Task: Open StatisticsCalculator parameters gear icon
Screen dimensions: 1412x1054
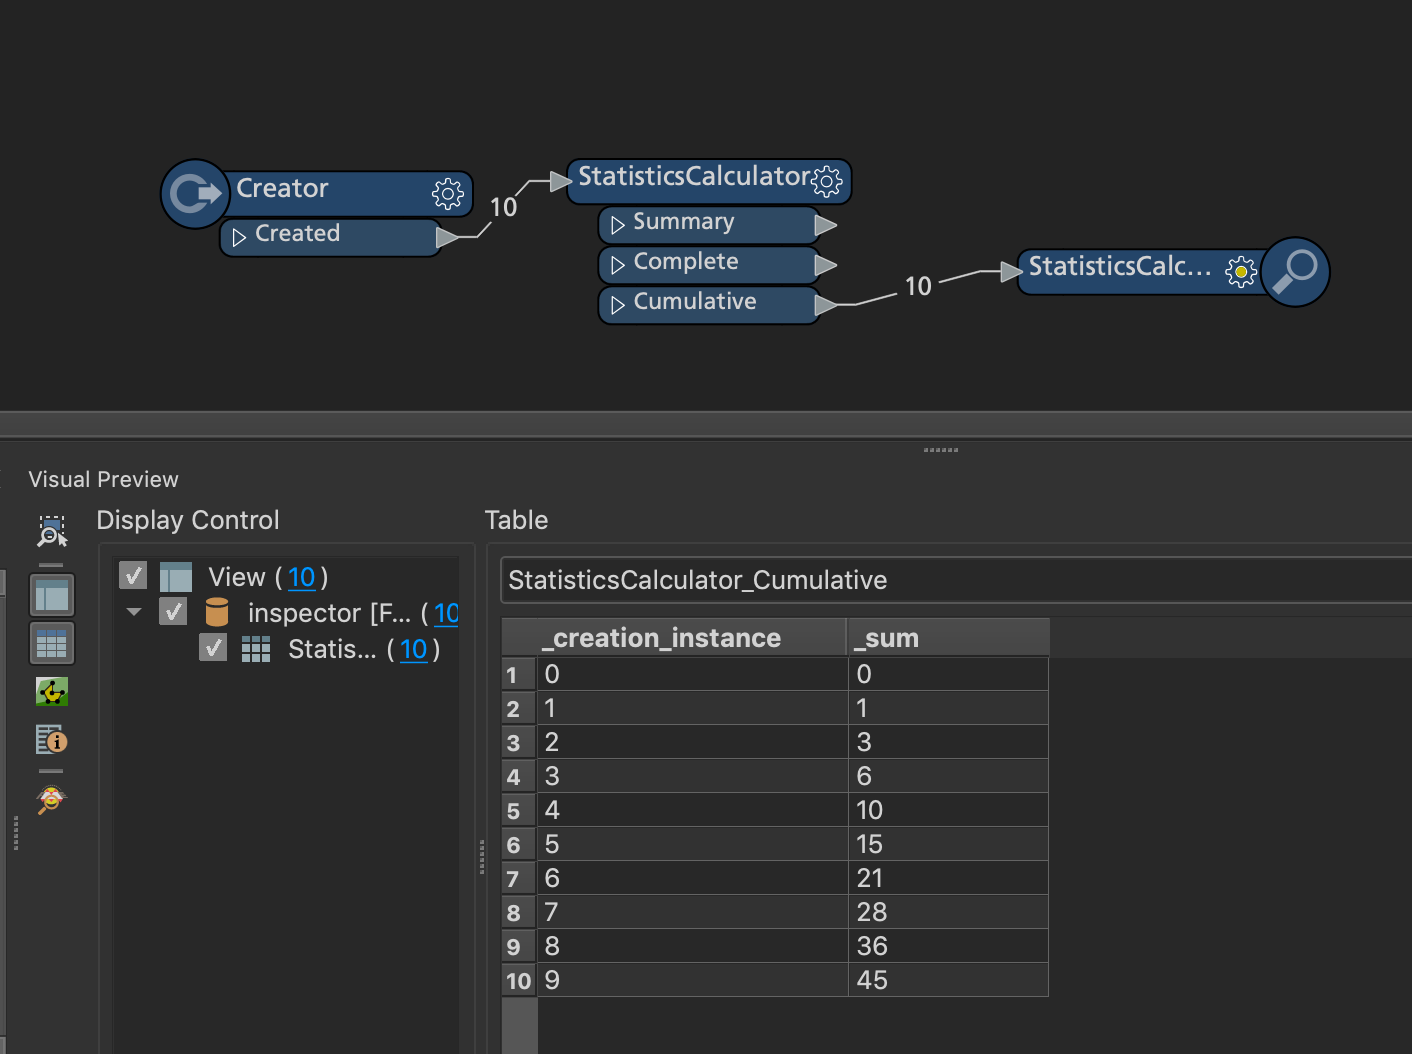Action: 827,181
